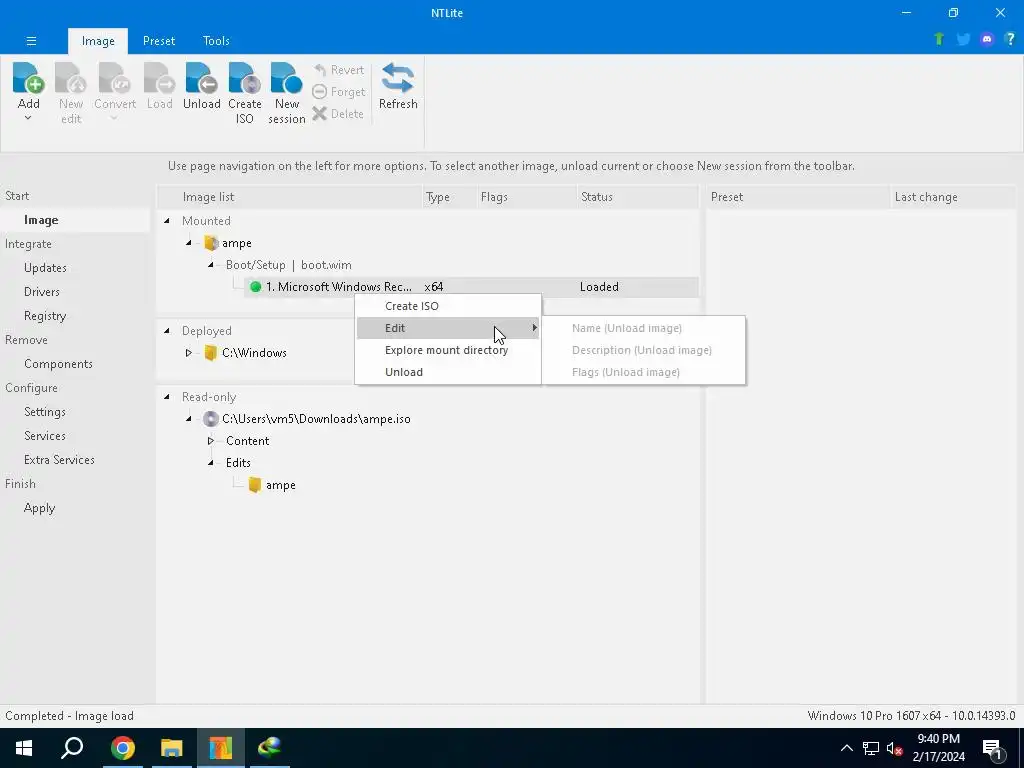Choose Explore mount directory

pos(447,350)
